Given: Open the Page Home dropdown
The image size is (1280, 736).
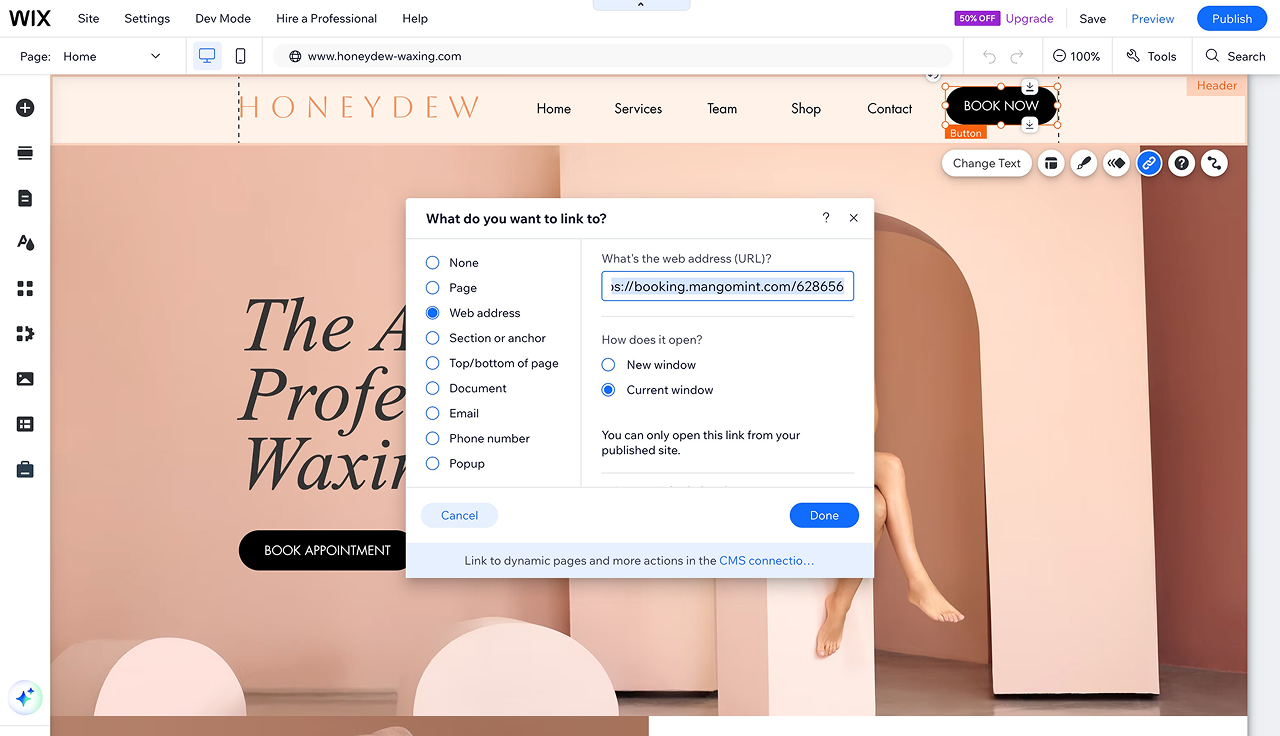Looking at the screenshot, I should [x=111, y=56].
